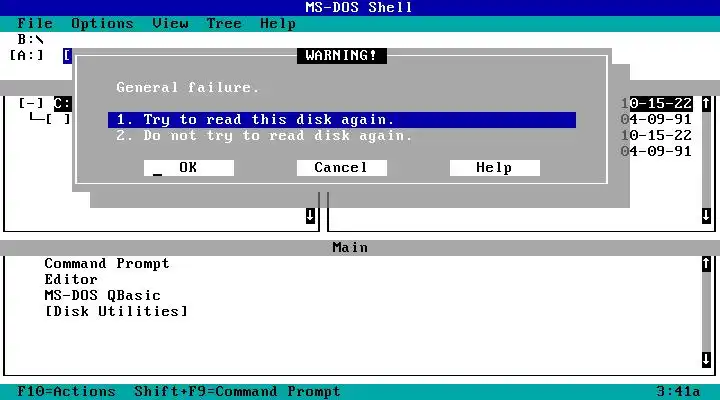Screen dimensions: 720x400
Task: Click the Main title bar
Action: pos(360,248)
